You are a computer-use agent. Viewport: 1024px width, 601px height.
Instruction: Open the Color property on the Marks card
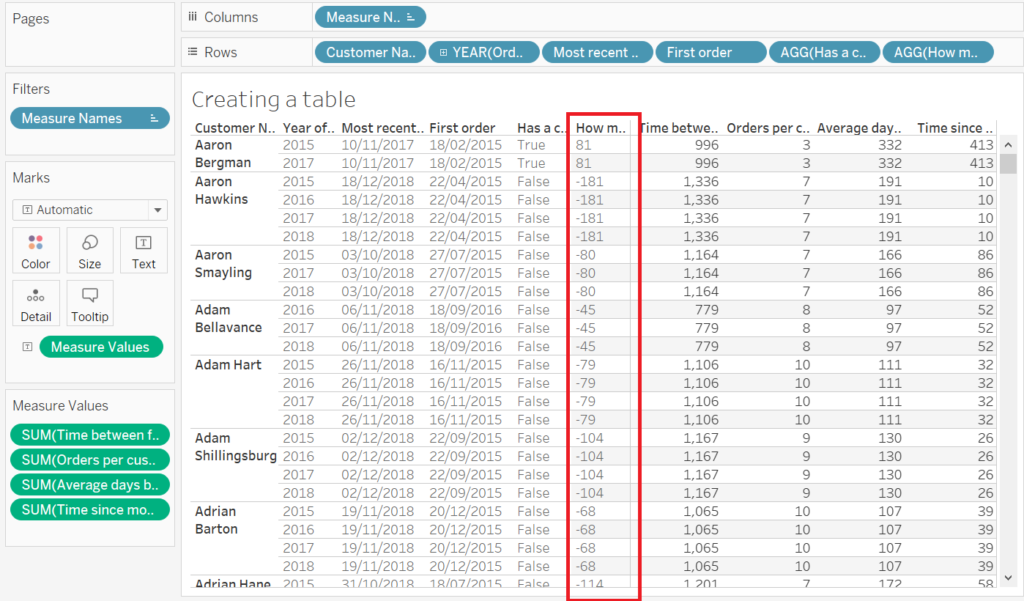coord(36,250)
